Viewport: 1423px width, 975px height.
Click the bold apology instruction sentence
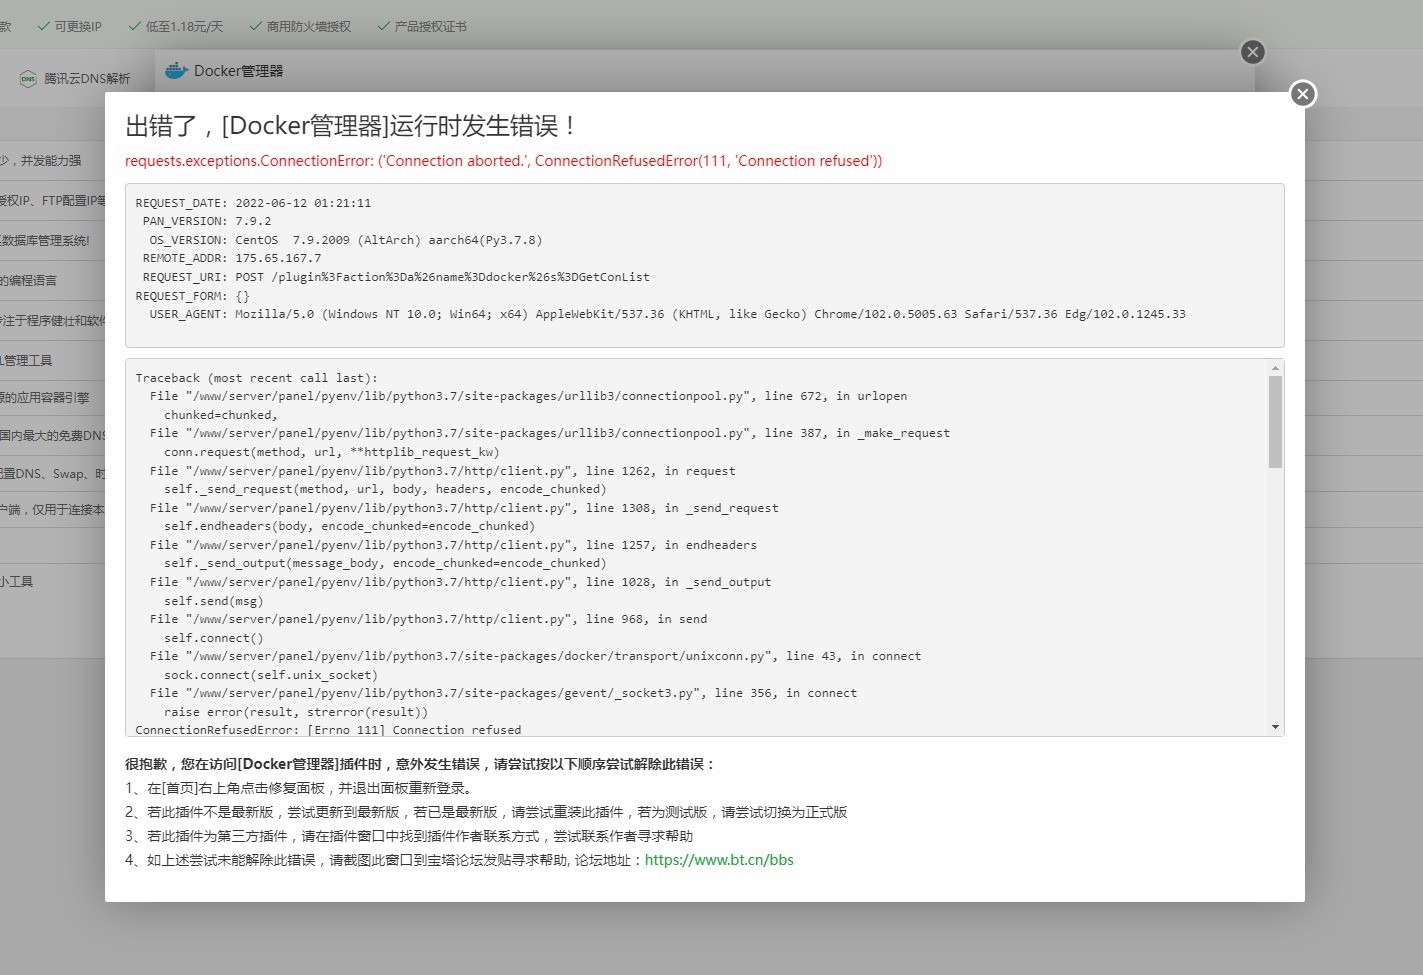[420, 764]
